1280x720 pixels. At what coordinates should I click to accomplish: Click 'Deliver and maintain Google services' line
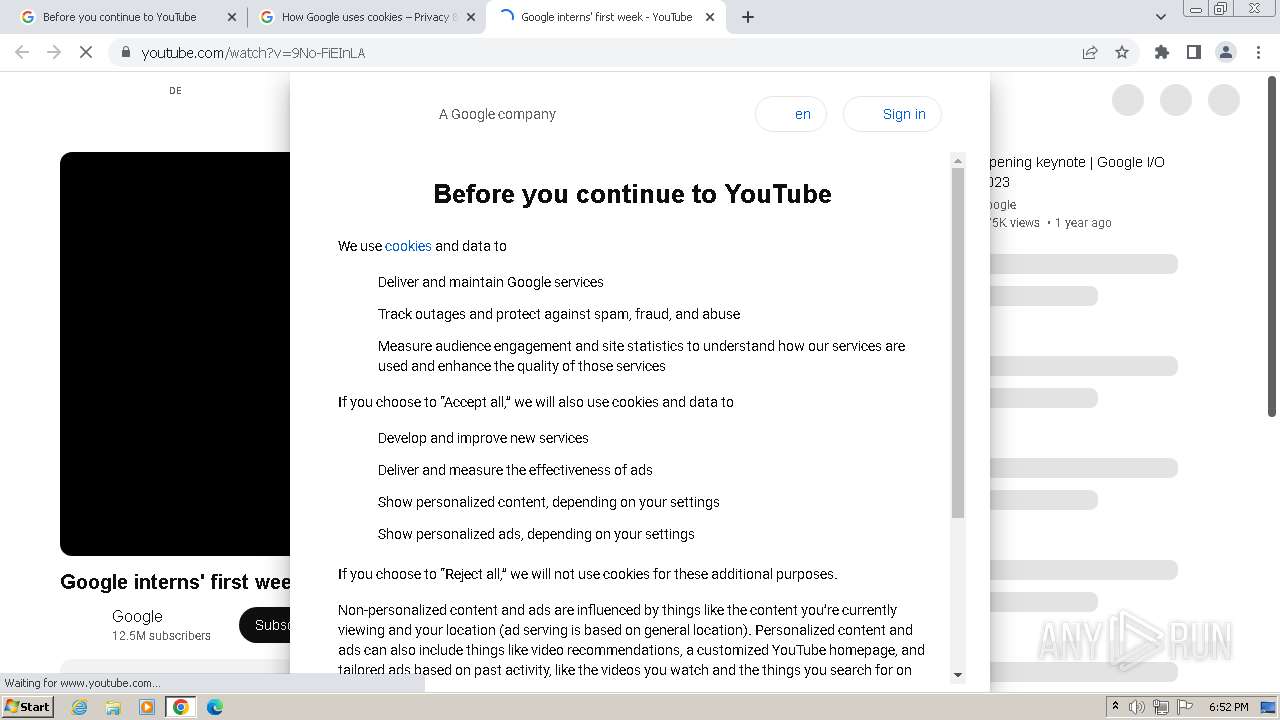click(x=491, y=282)
